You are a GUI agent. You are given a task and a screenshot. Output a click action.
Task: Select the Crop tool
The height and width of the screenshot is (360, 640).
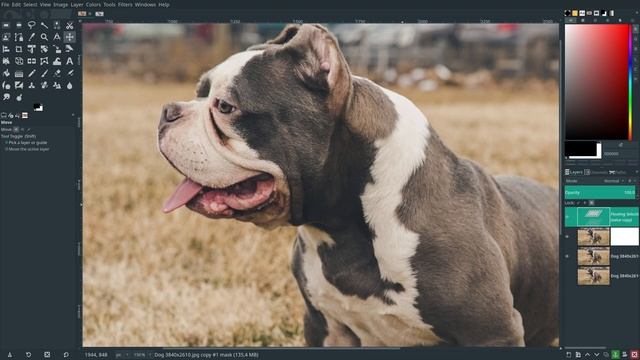[19, 49]
